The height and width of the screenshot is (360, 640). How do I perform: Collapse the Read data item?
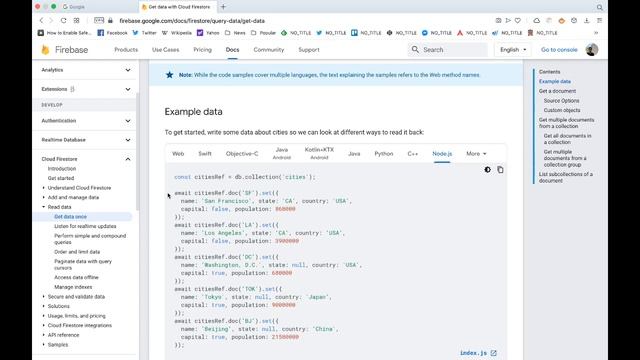44,207
